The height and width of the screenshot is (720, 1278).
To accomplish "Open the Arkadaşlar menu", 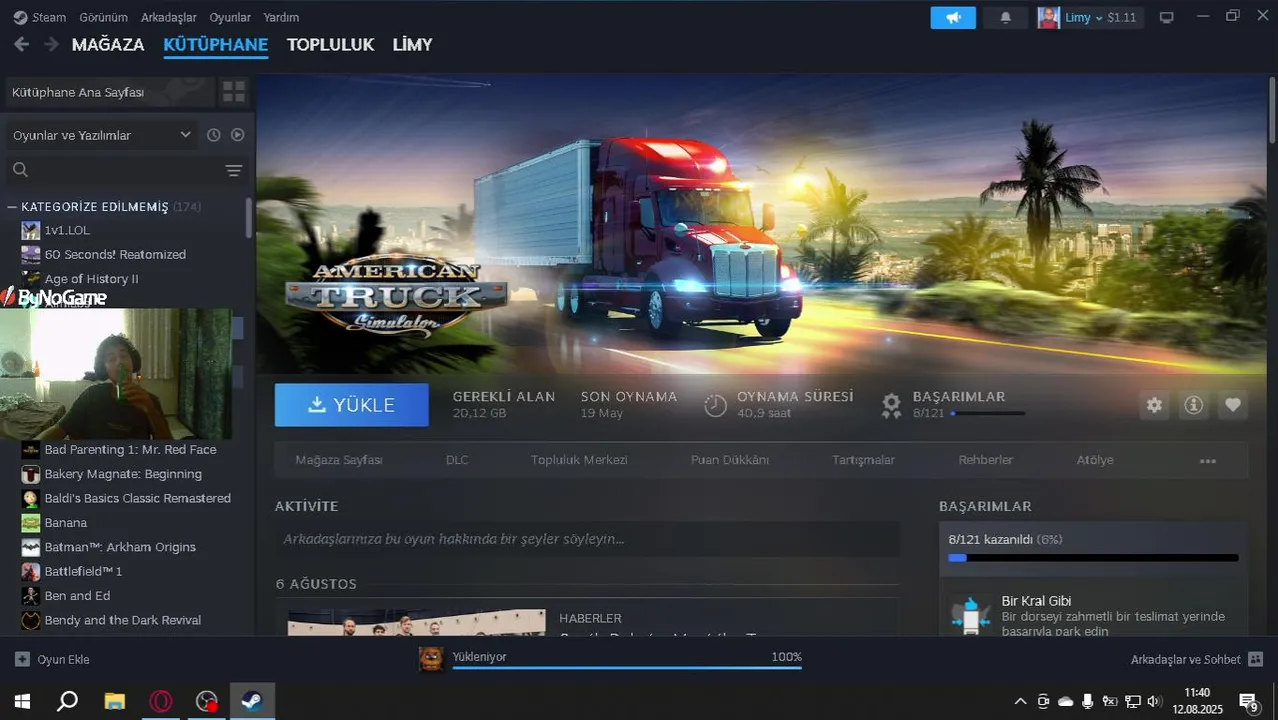I will [x=169, y=17].
